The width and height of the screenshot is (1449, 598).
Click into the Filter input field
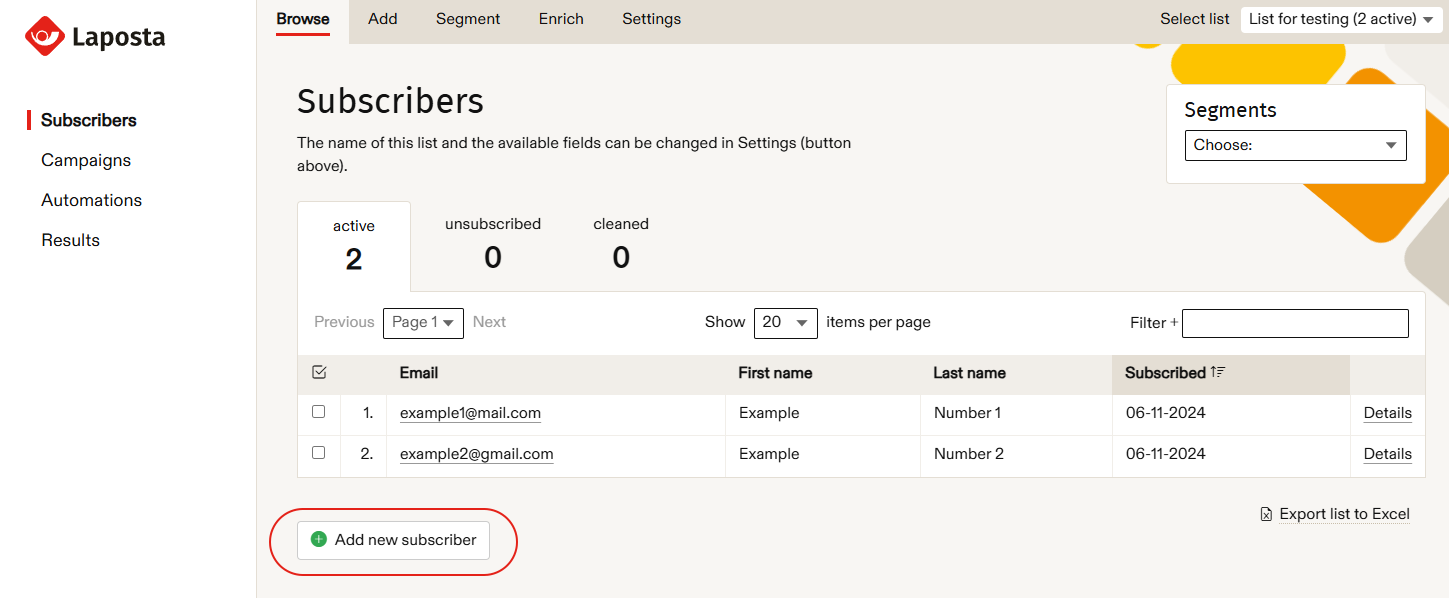point(1295,323)
